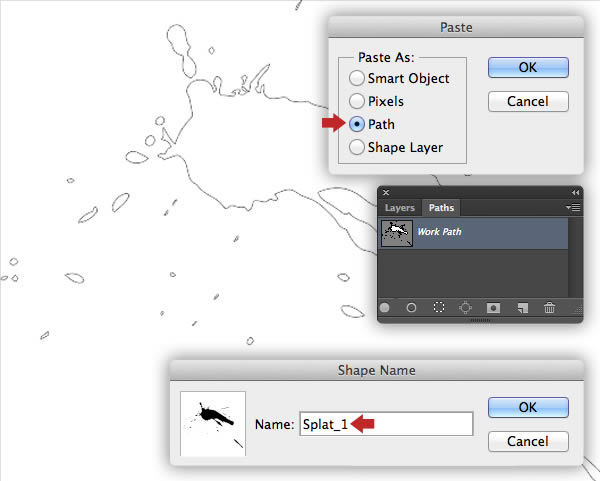Click the Work Path thumbnail
The image size is (600, 481).
point(397,233)
